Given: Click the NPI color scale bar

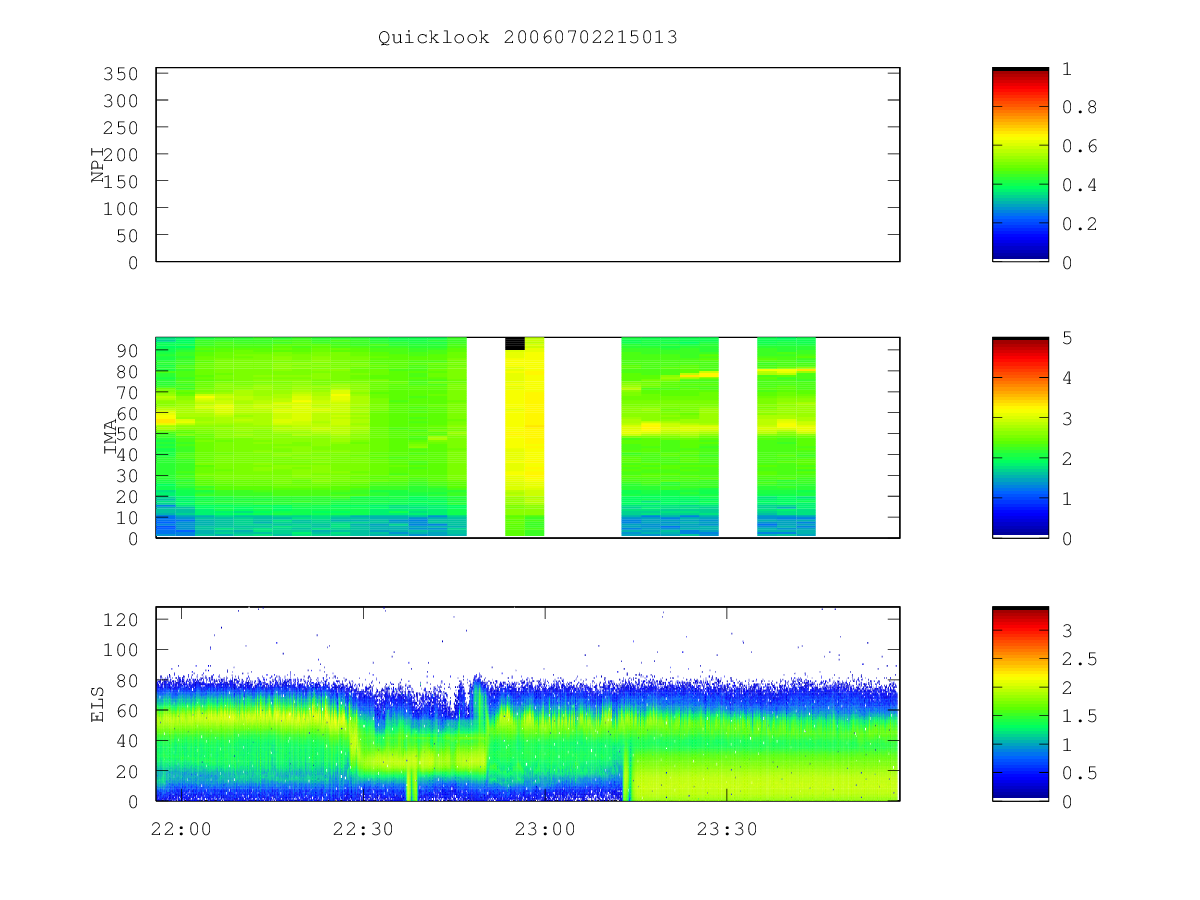Looking at the screenshot, I should pos(1020,165).
